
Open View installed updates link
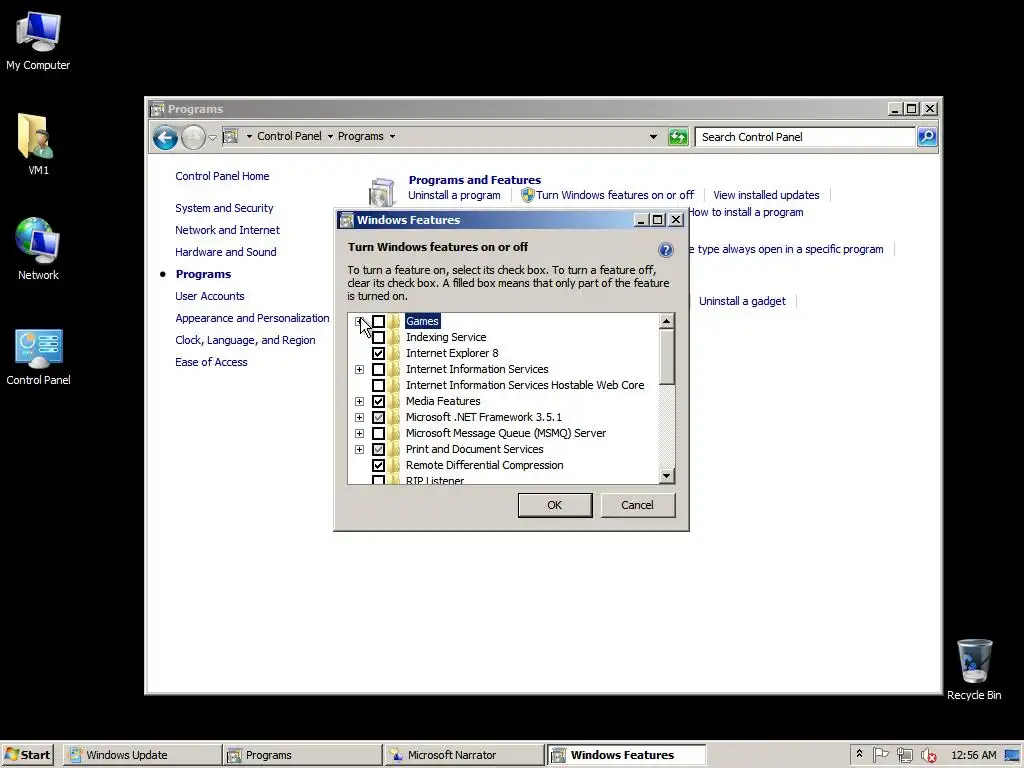click(x=766, y=195)
